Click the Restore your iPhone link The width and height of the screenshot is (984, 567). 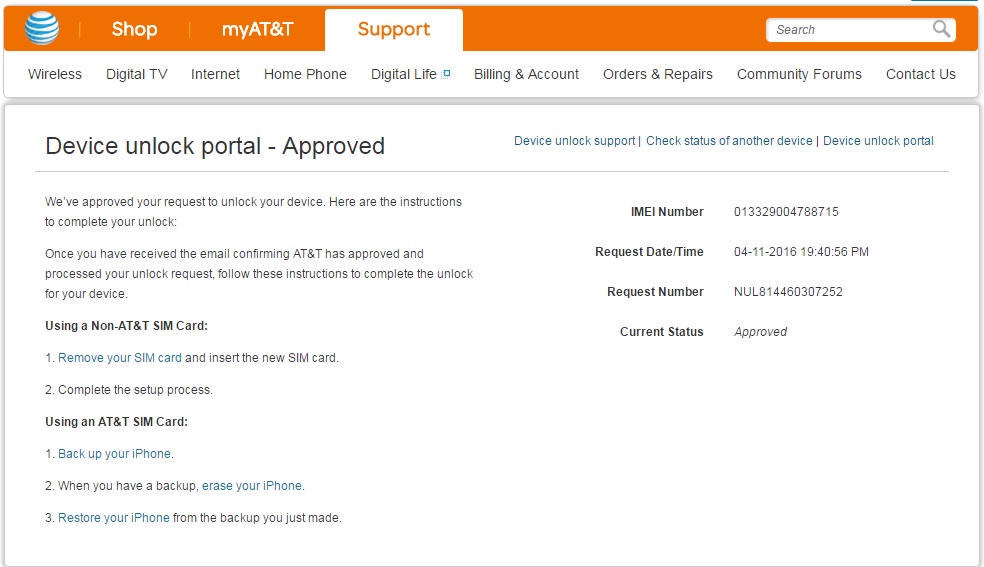point(114,517)
